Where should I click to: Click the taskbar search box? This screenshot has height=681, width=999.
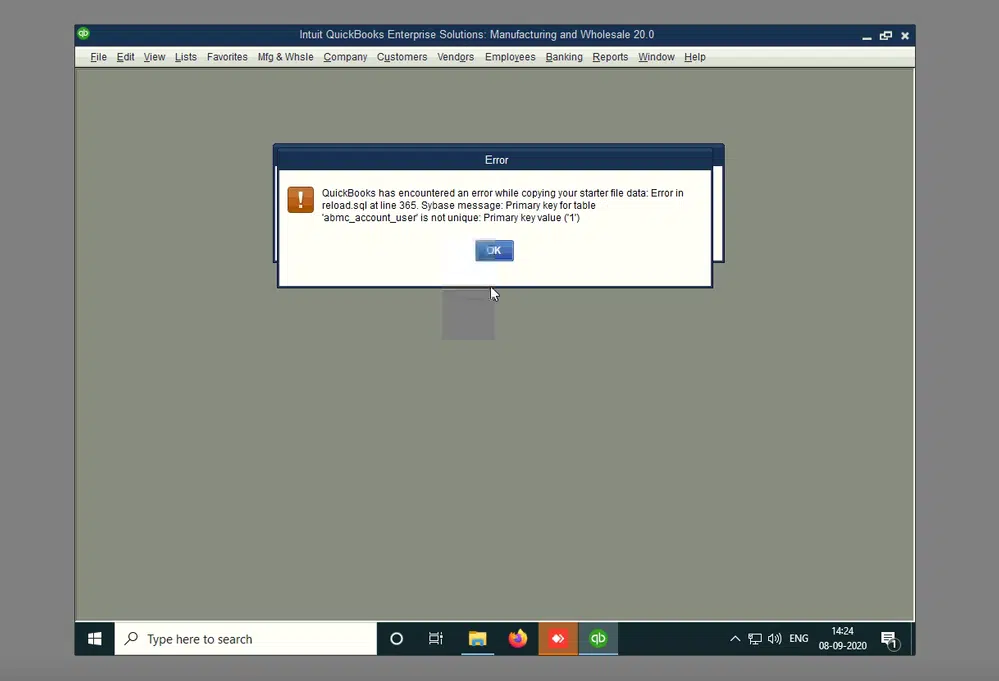(x=246, y=638)
